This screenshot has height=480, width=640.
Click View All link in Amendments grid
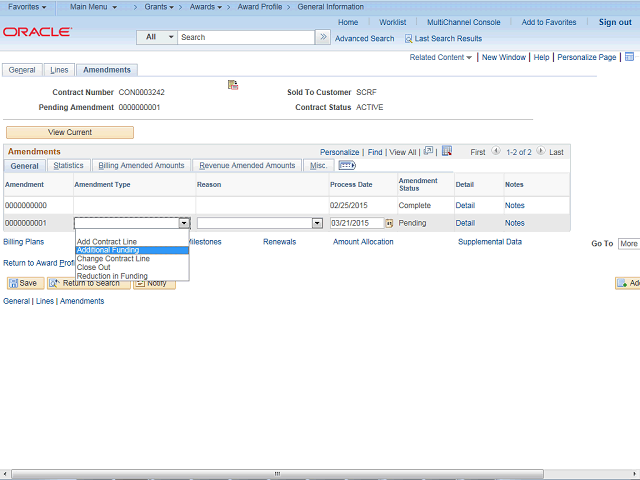(x=402, y=152)
